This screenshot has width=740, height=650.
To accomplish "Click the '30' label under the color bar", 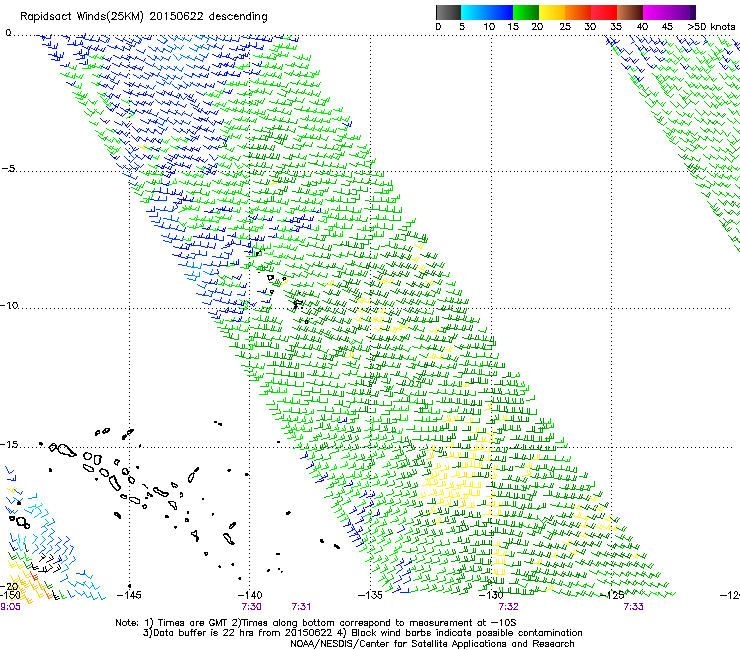I will [590, 26].
